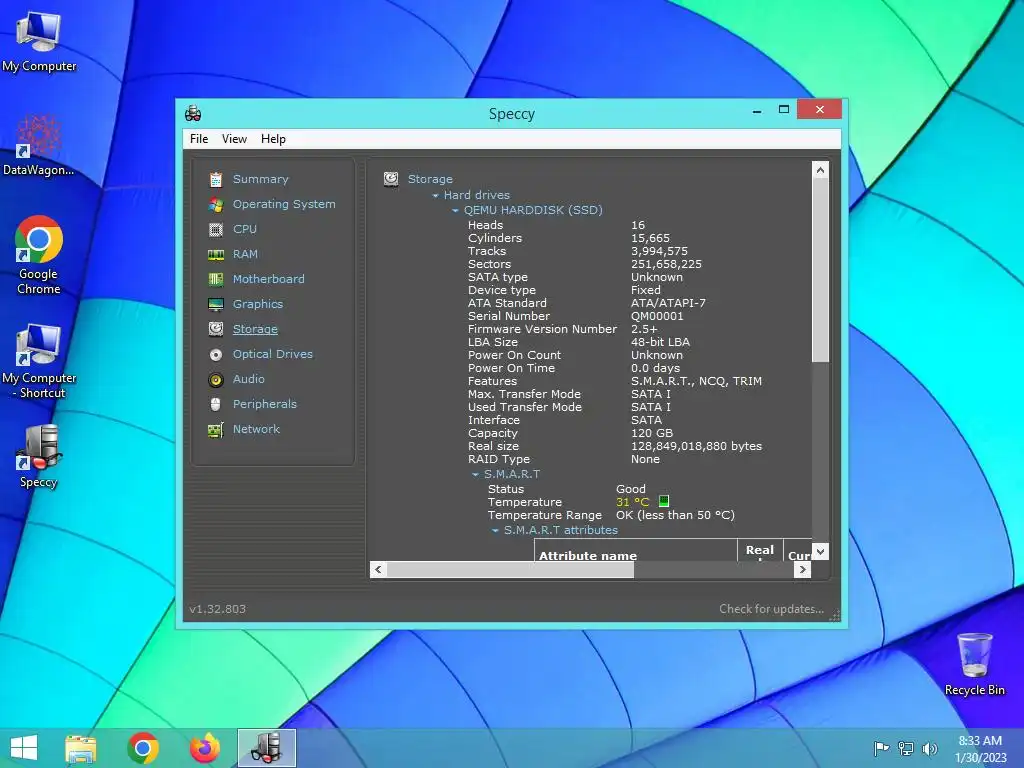The height and width of the screenshot is (768, 1024).
Task: Open the Peripherals section
Action: pyautogui.click(x=264, y=404)
